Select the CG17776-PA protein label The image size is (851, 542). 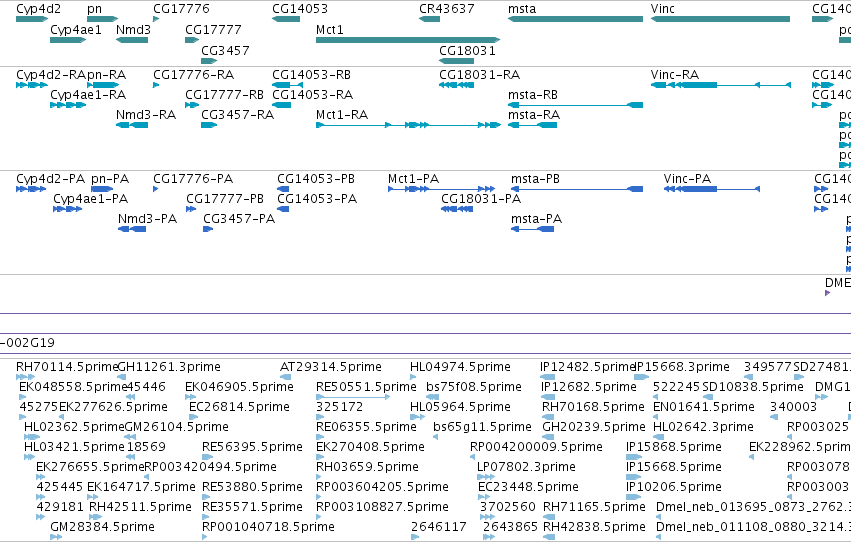click(x=193, y=178)
